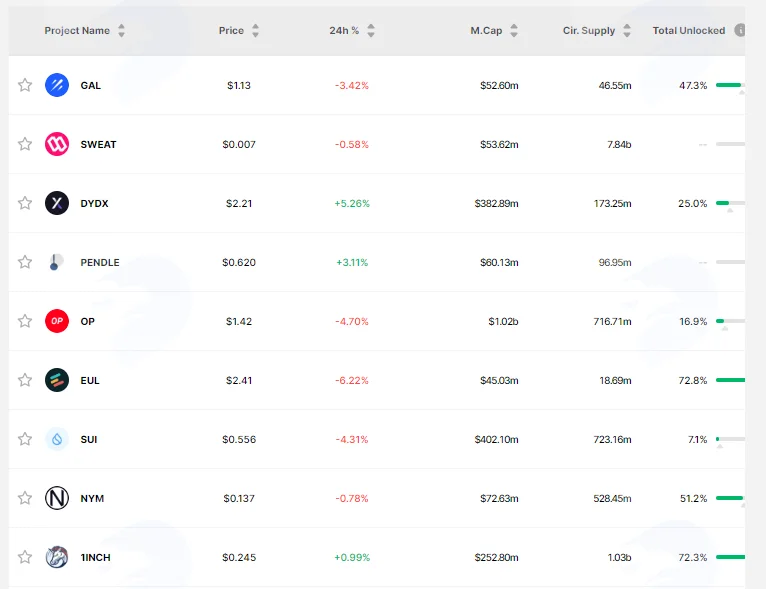The width and height of the screenshot is (766, 589).
Task: Click the Cir. Supply column header
Action: [589, 30]
